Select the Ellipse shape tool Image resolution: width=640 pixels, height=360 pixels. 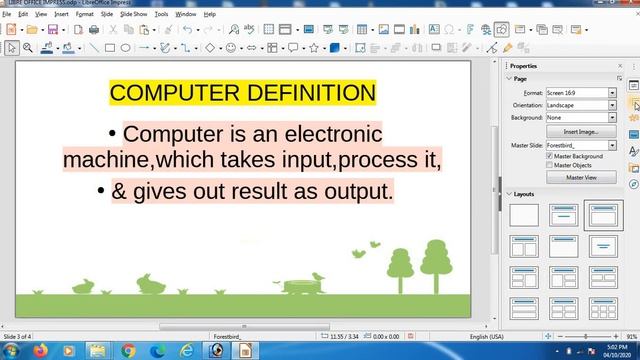coord(126,48)
